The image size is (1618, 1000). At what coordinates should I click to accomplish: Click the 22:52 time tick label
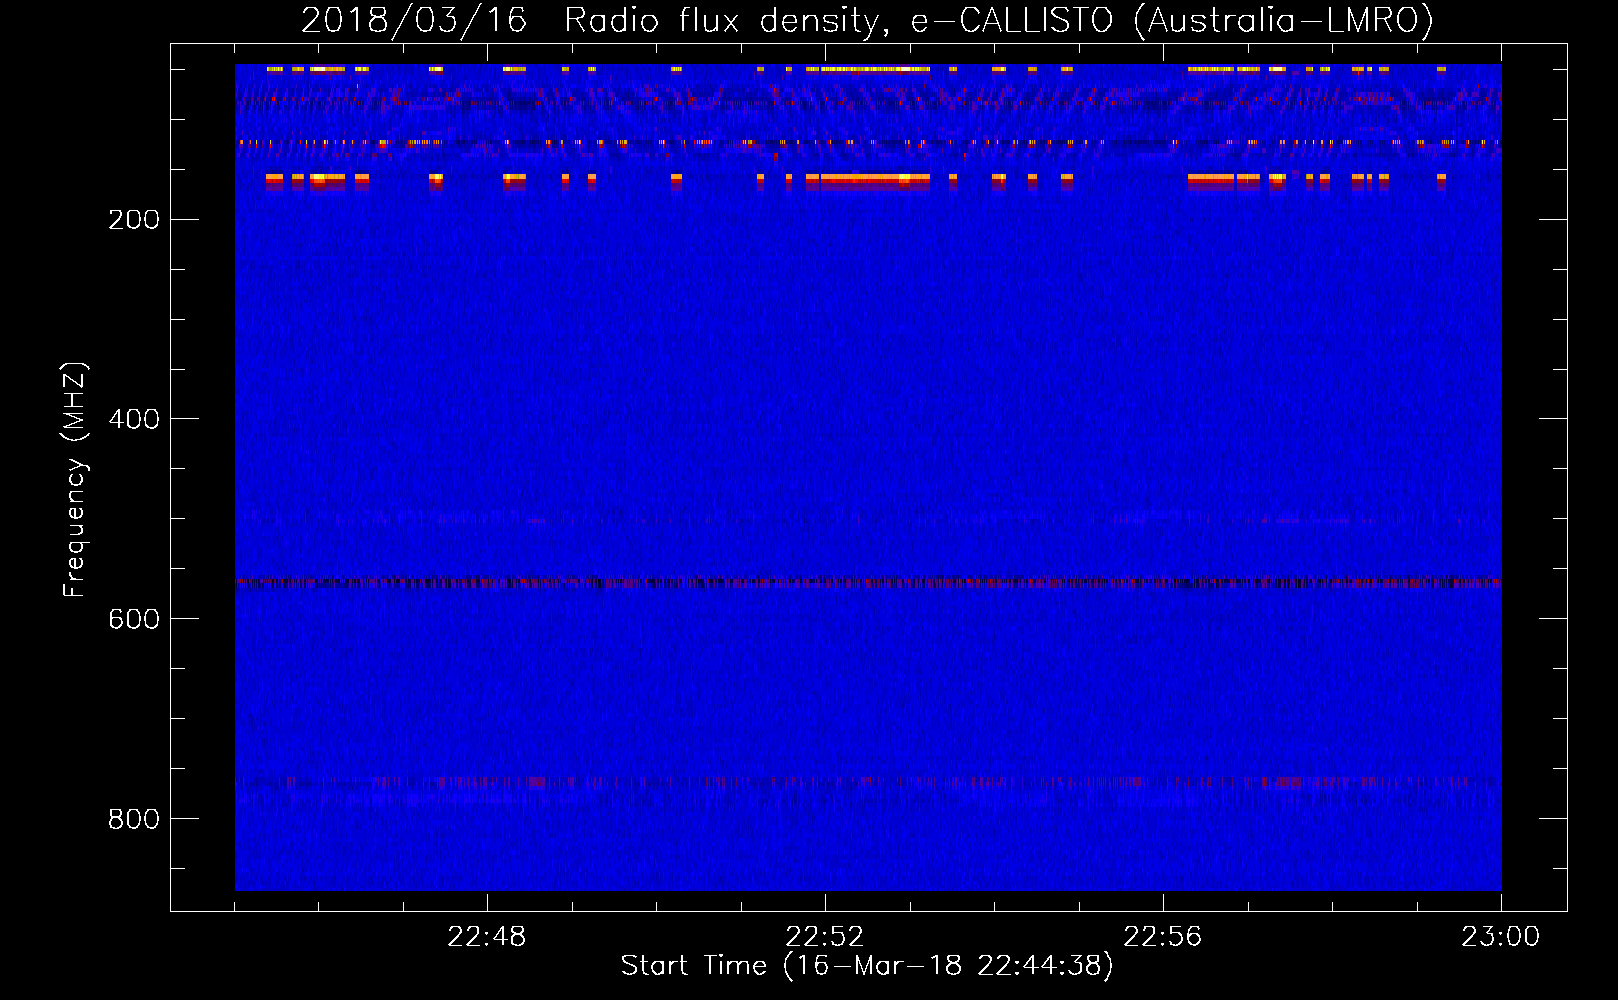click(x=825, y=937)
